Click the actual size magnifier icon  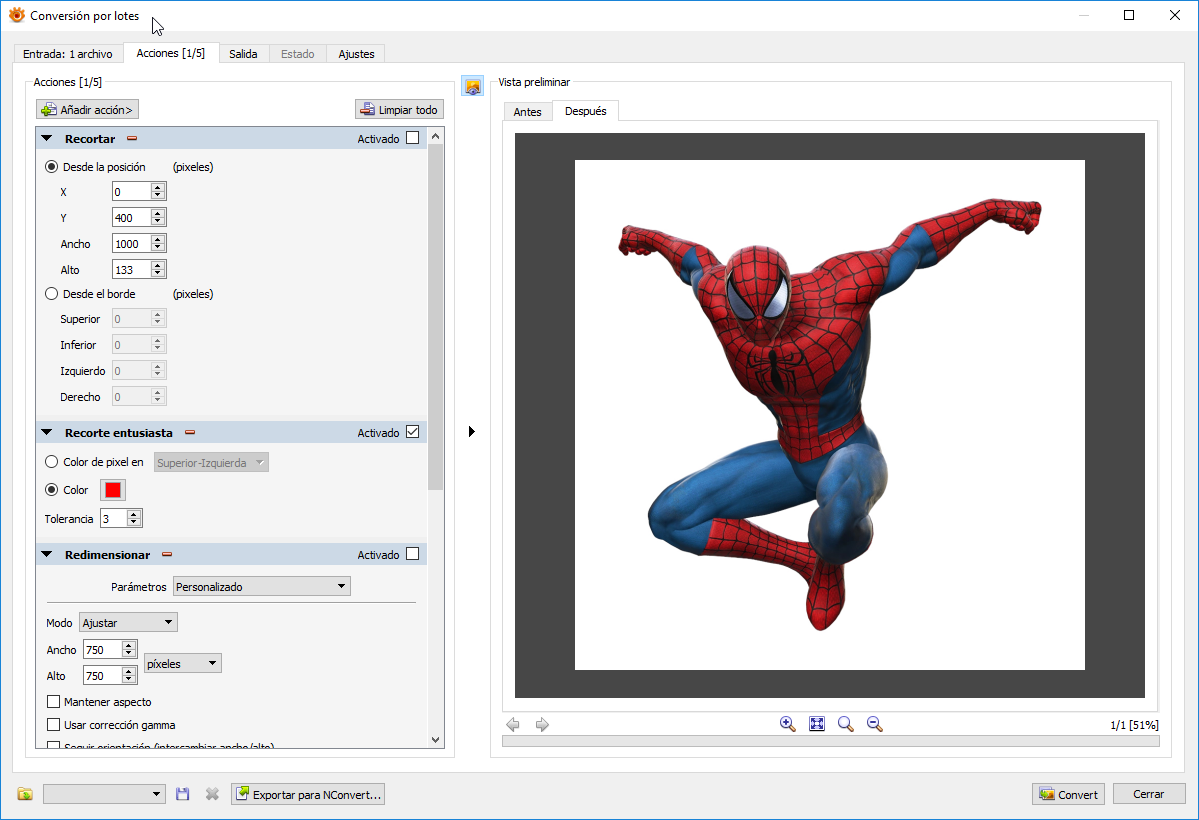pos(846,724)
